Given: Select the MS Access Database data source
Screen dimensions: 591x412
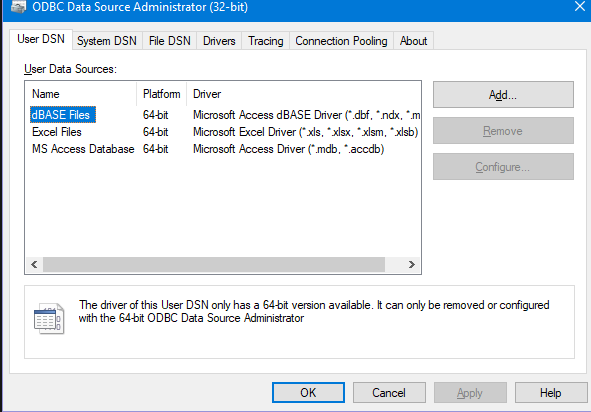Looking at the screenshot, I should pyautogui.click(x=83, y=149).
